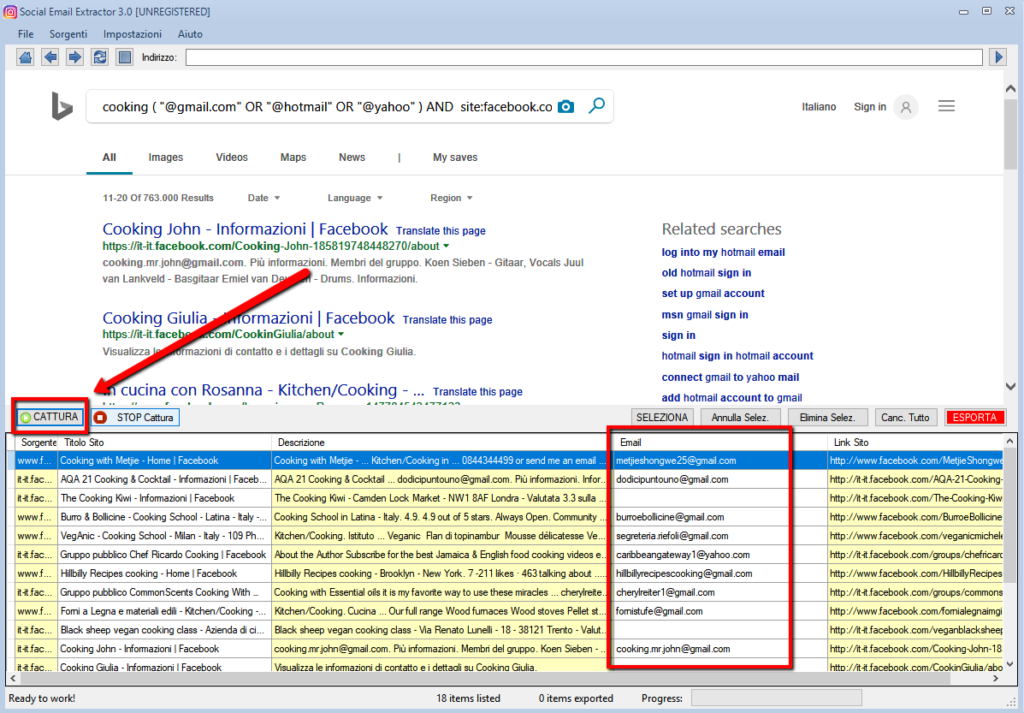Go back with the left arrow icon

coord(50,57)
